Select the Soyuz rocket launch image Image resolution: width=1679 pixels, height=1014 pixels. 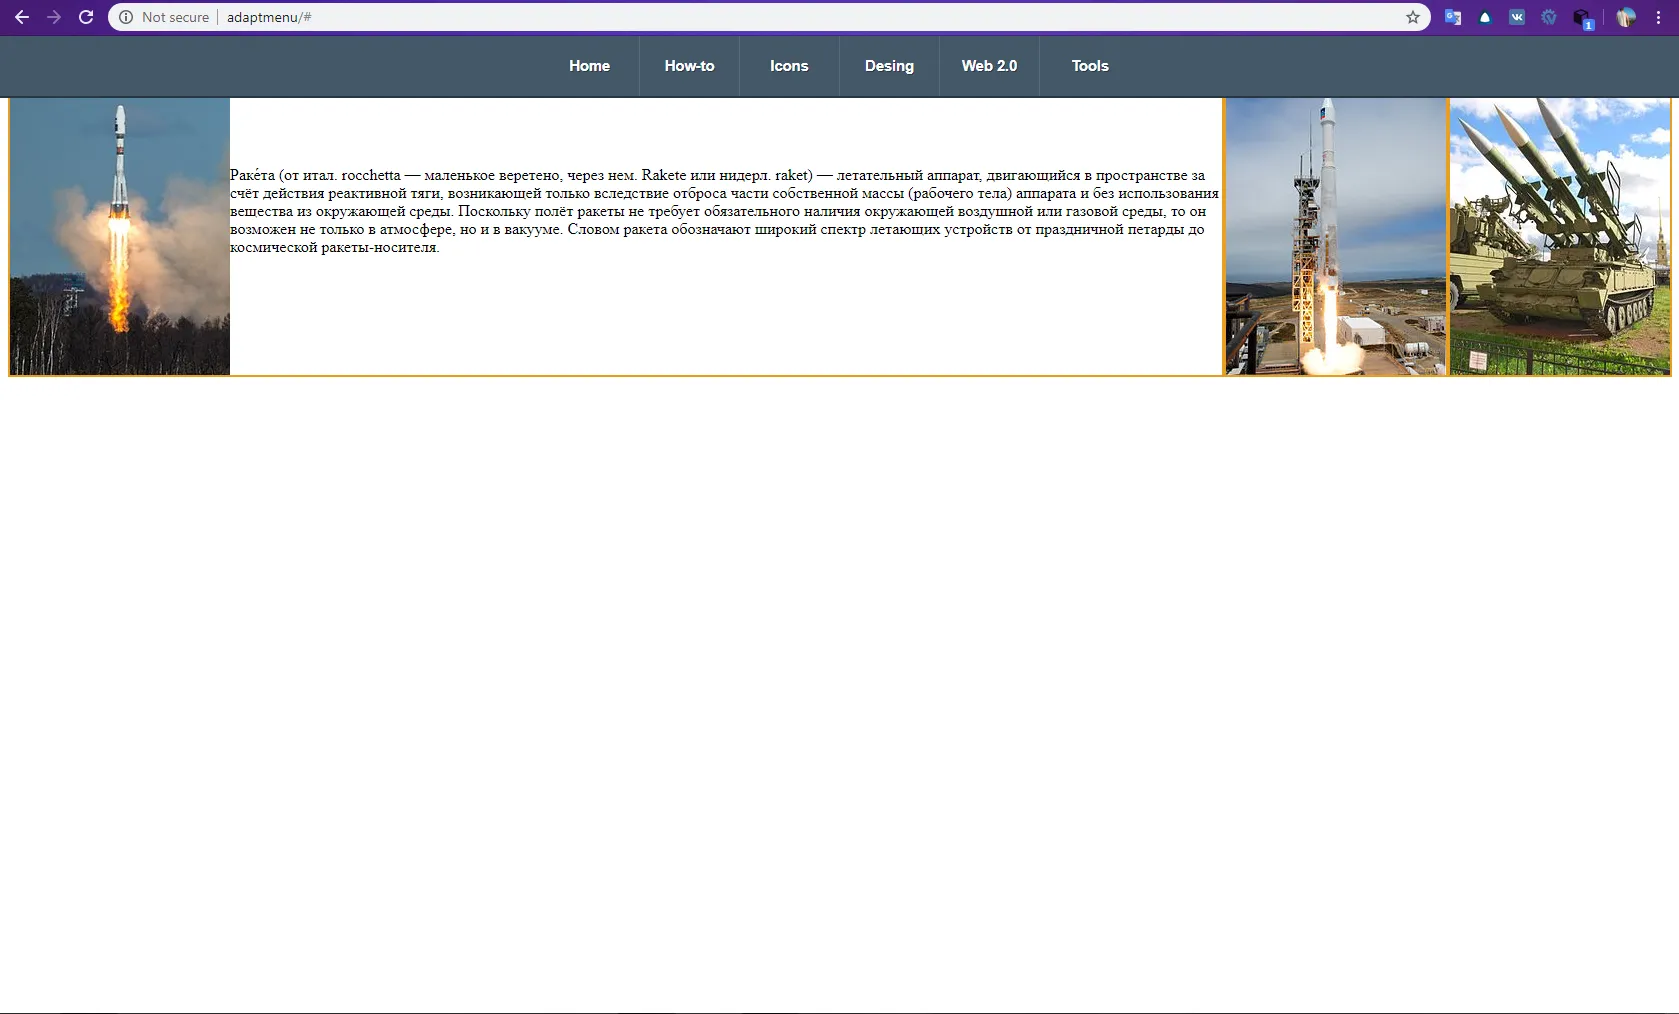pos(120,236)
